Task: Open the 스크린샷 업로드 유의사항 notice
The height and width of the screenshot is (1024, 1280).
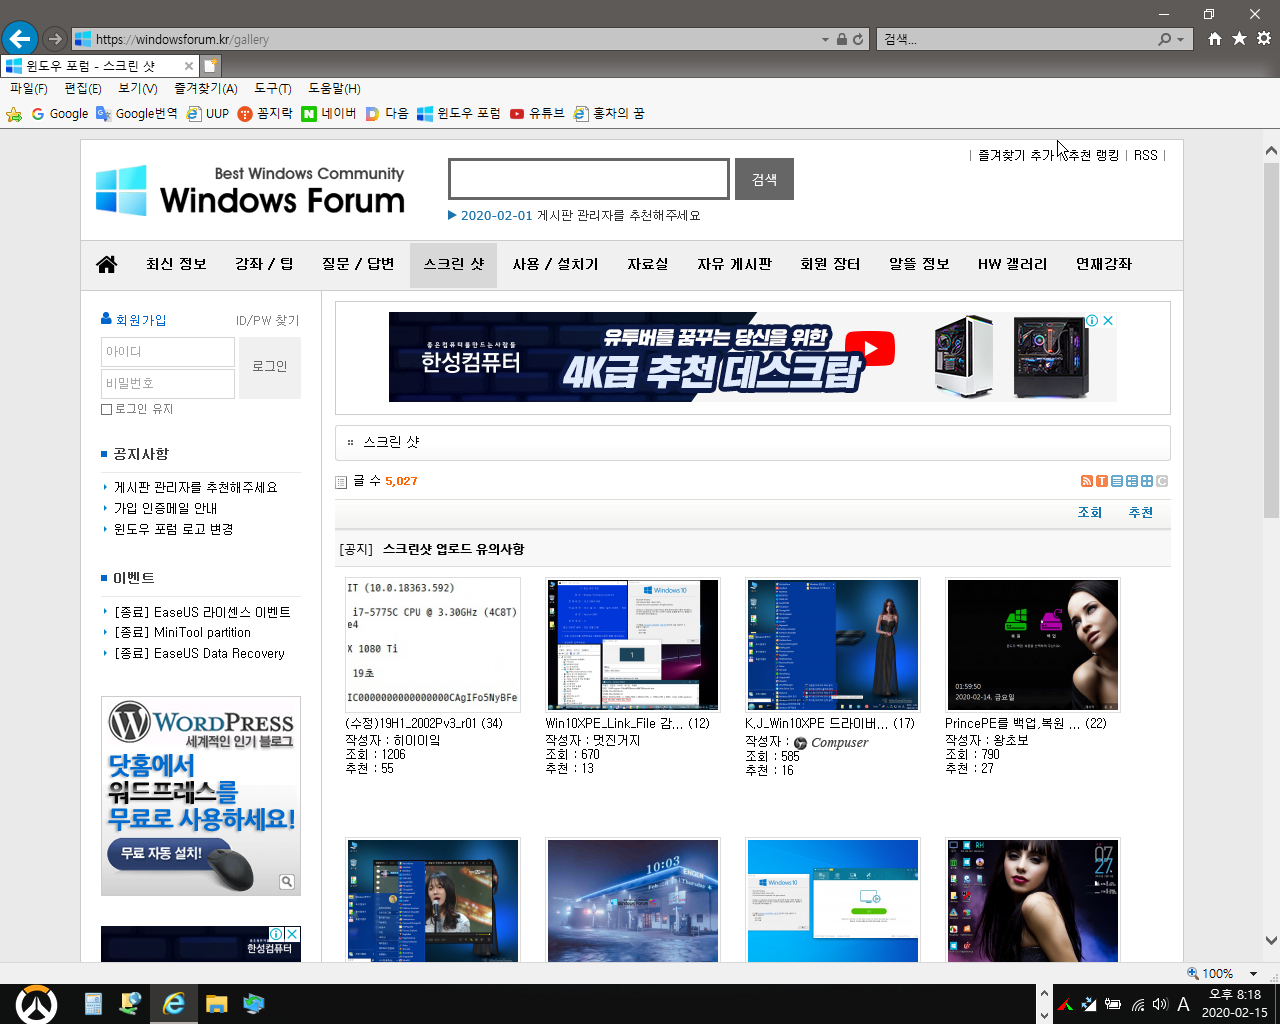Action: [453, 549]
